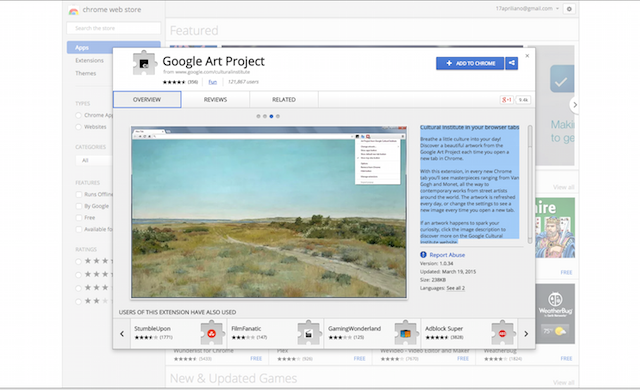Enable the Runs Offline checkbox
This screenshot has height=390, width=640.
click(x=79, y=194)
